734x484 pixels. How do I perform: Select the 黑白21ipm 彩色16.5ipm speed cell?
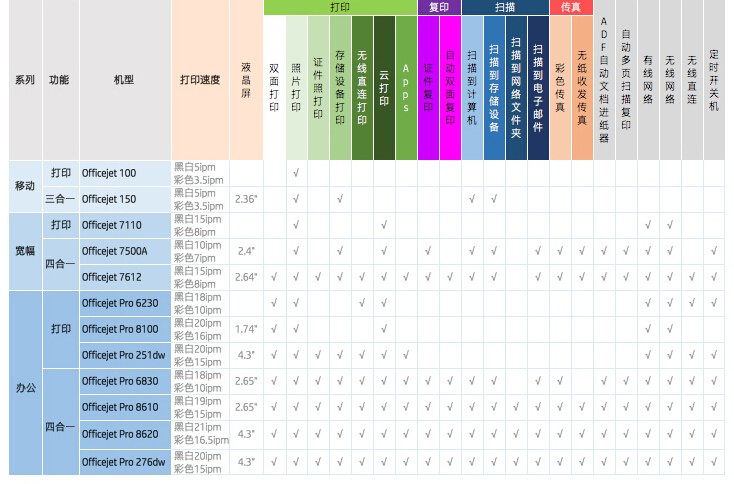click(x=201, y=434)
